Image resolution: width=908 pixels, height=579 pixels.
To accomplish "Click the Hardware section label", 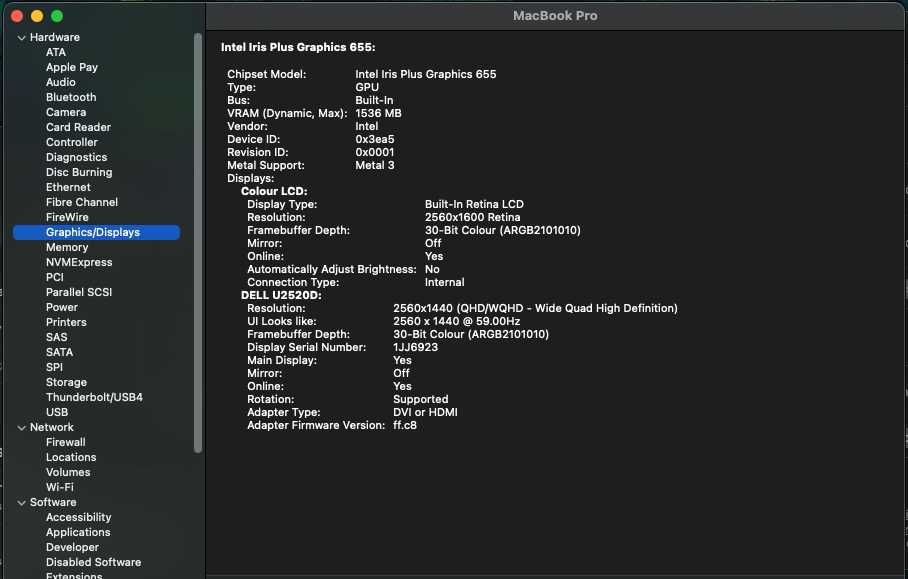I will pos(54,38).
